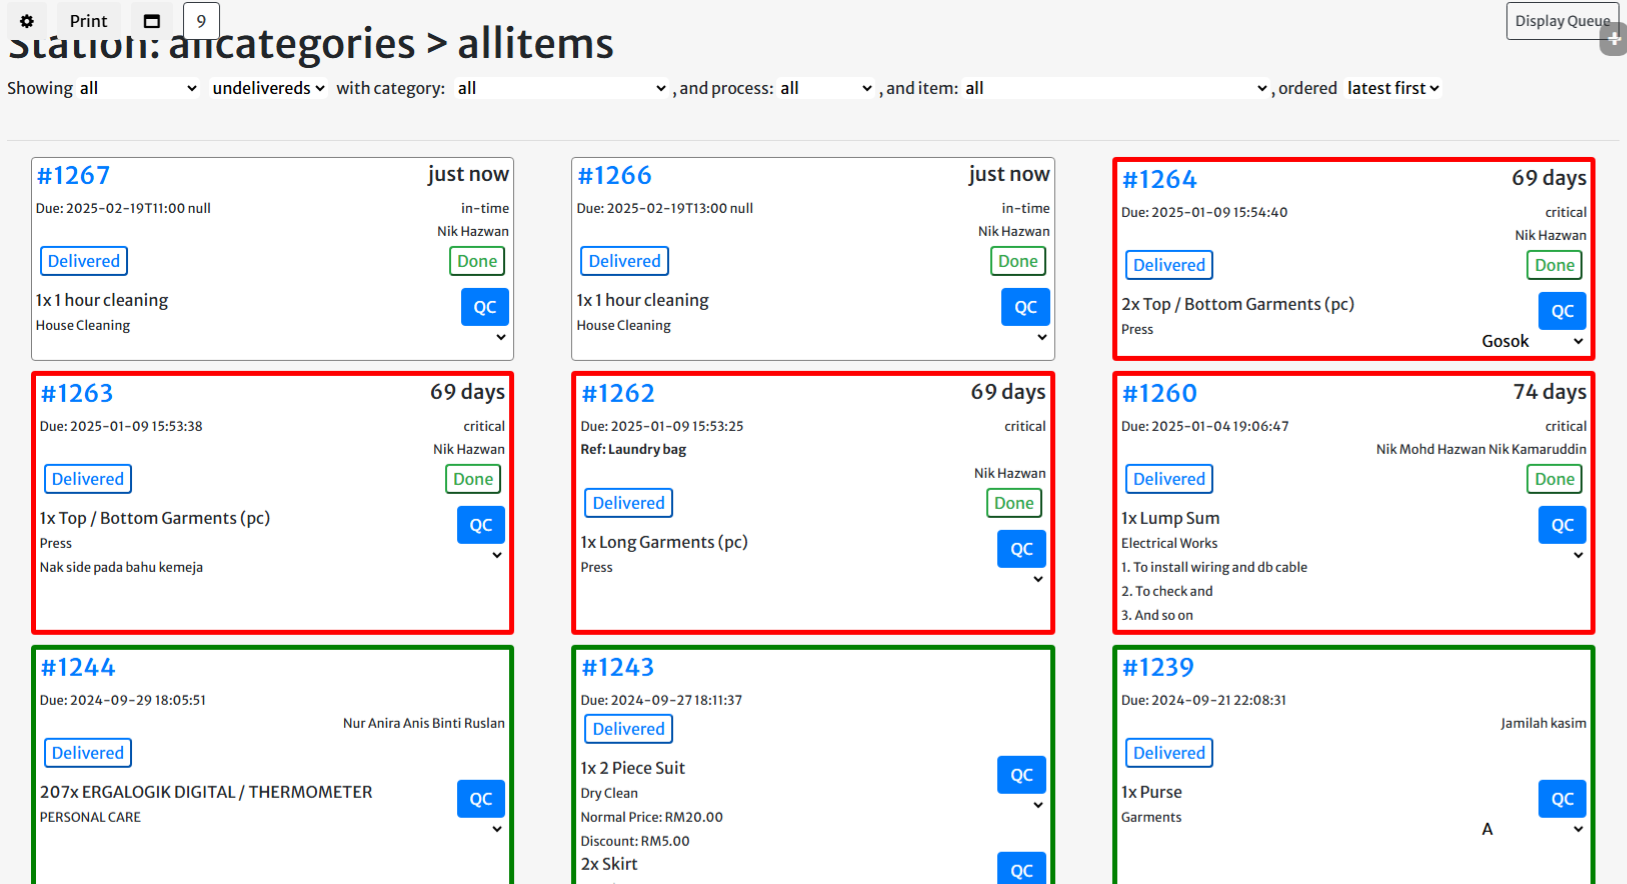1627x884 pixels.
Task: Expand the dropdown arrow on order #1263
Action: coord(496,556)
